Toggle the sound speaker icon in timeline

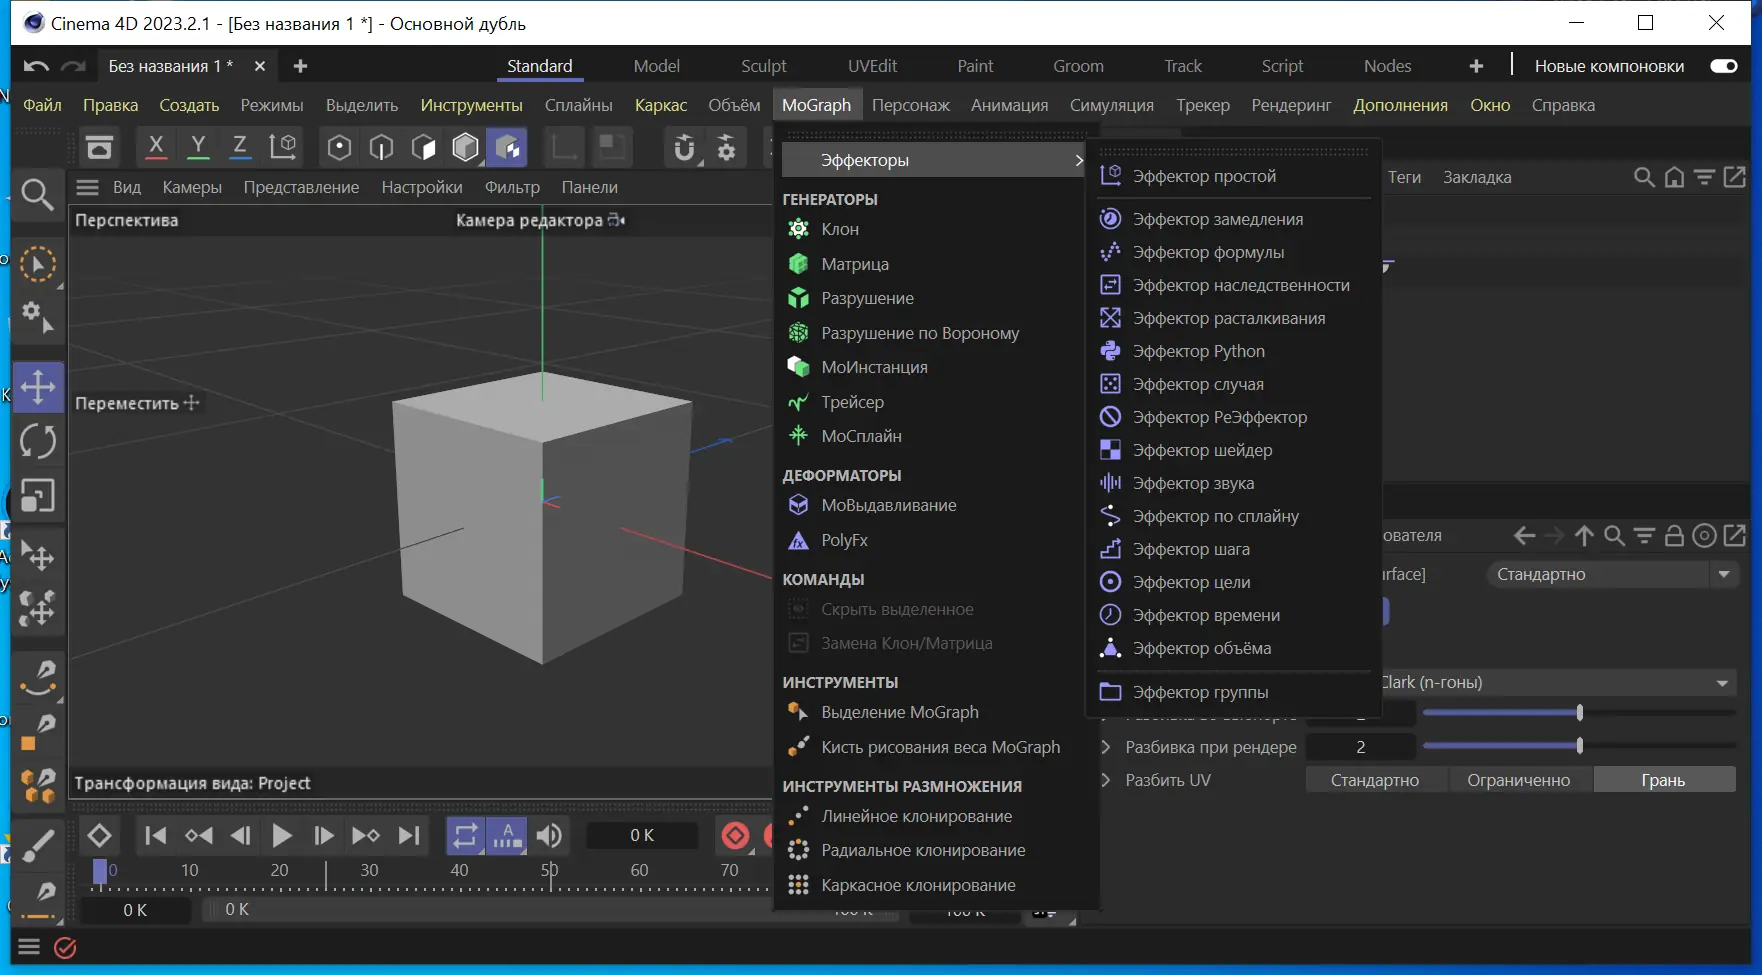pos(549,835)
